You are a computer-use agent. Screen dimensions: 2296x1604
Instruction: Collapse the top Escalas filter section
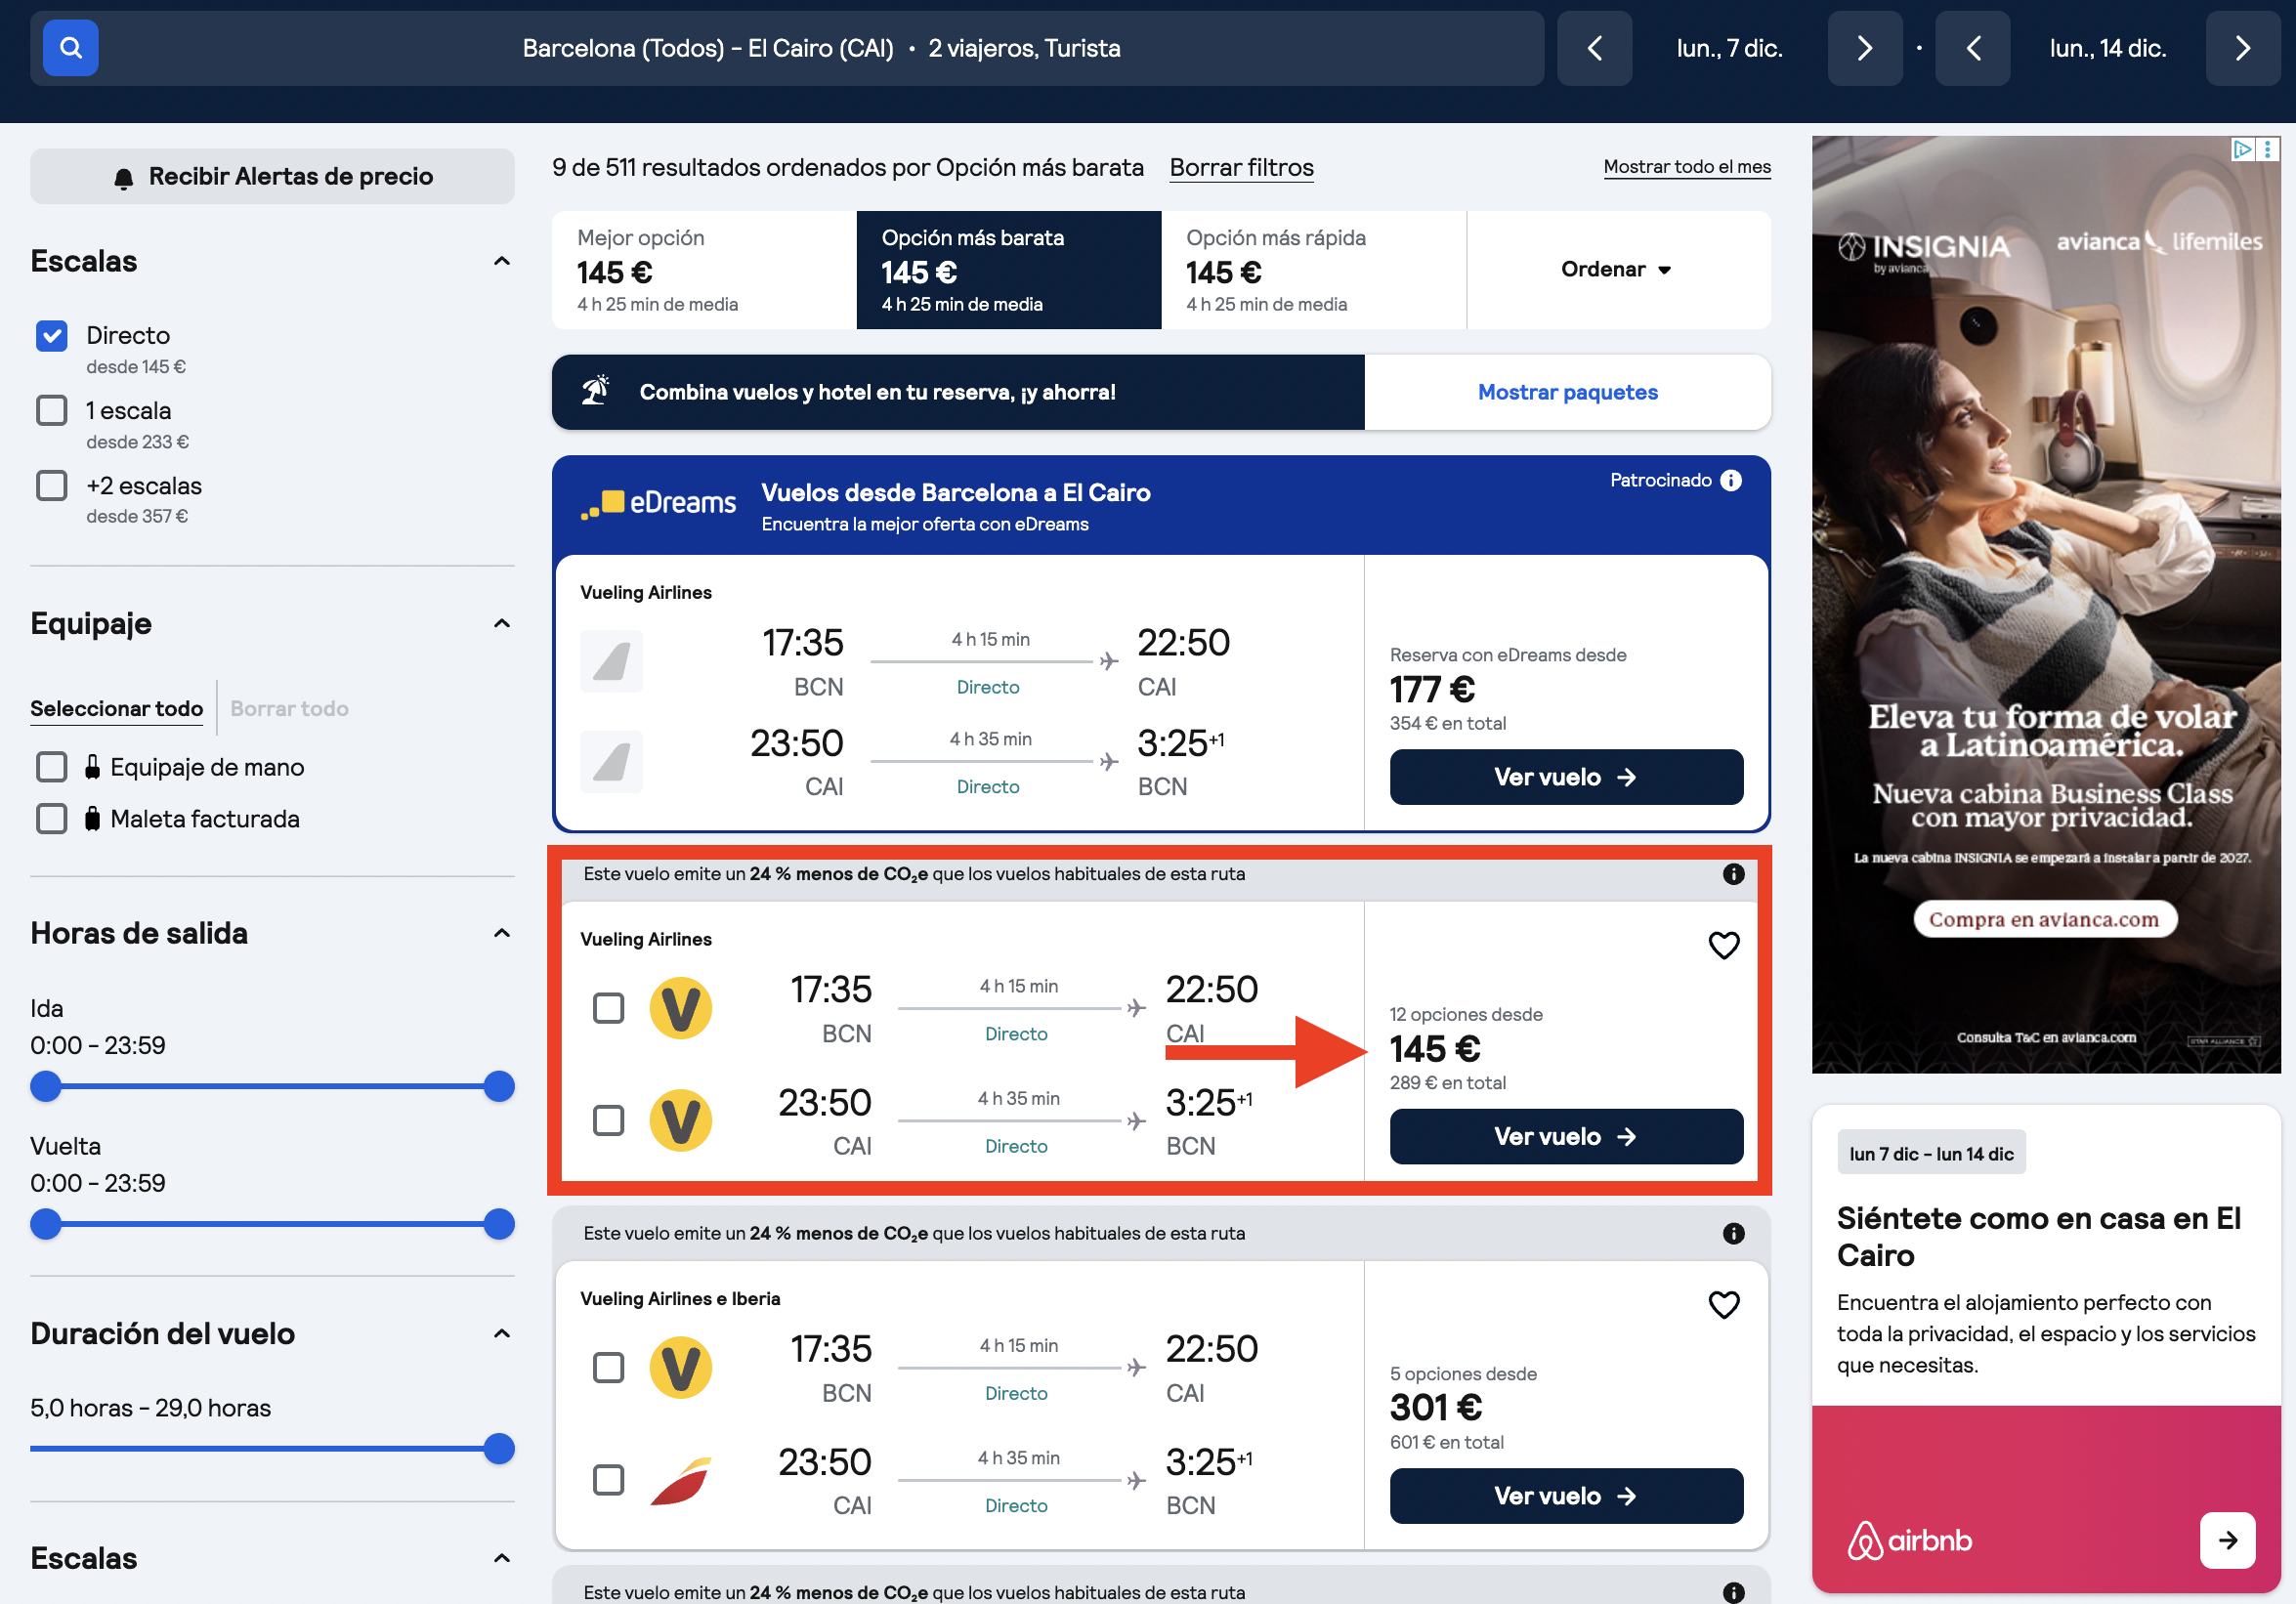pyautogui.click(x=502, y=261)
